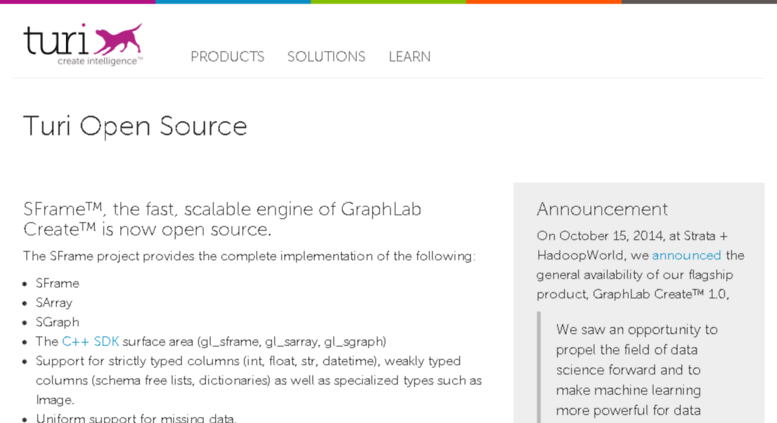Click the blue segment of top color bar
Viewport: 777px width, 423px height.
[x=233, y=1]
